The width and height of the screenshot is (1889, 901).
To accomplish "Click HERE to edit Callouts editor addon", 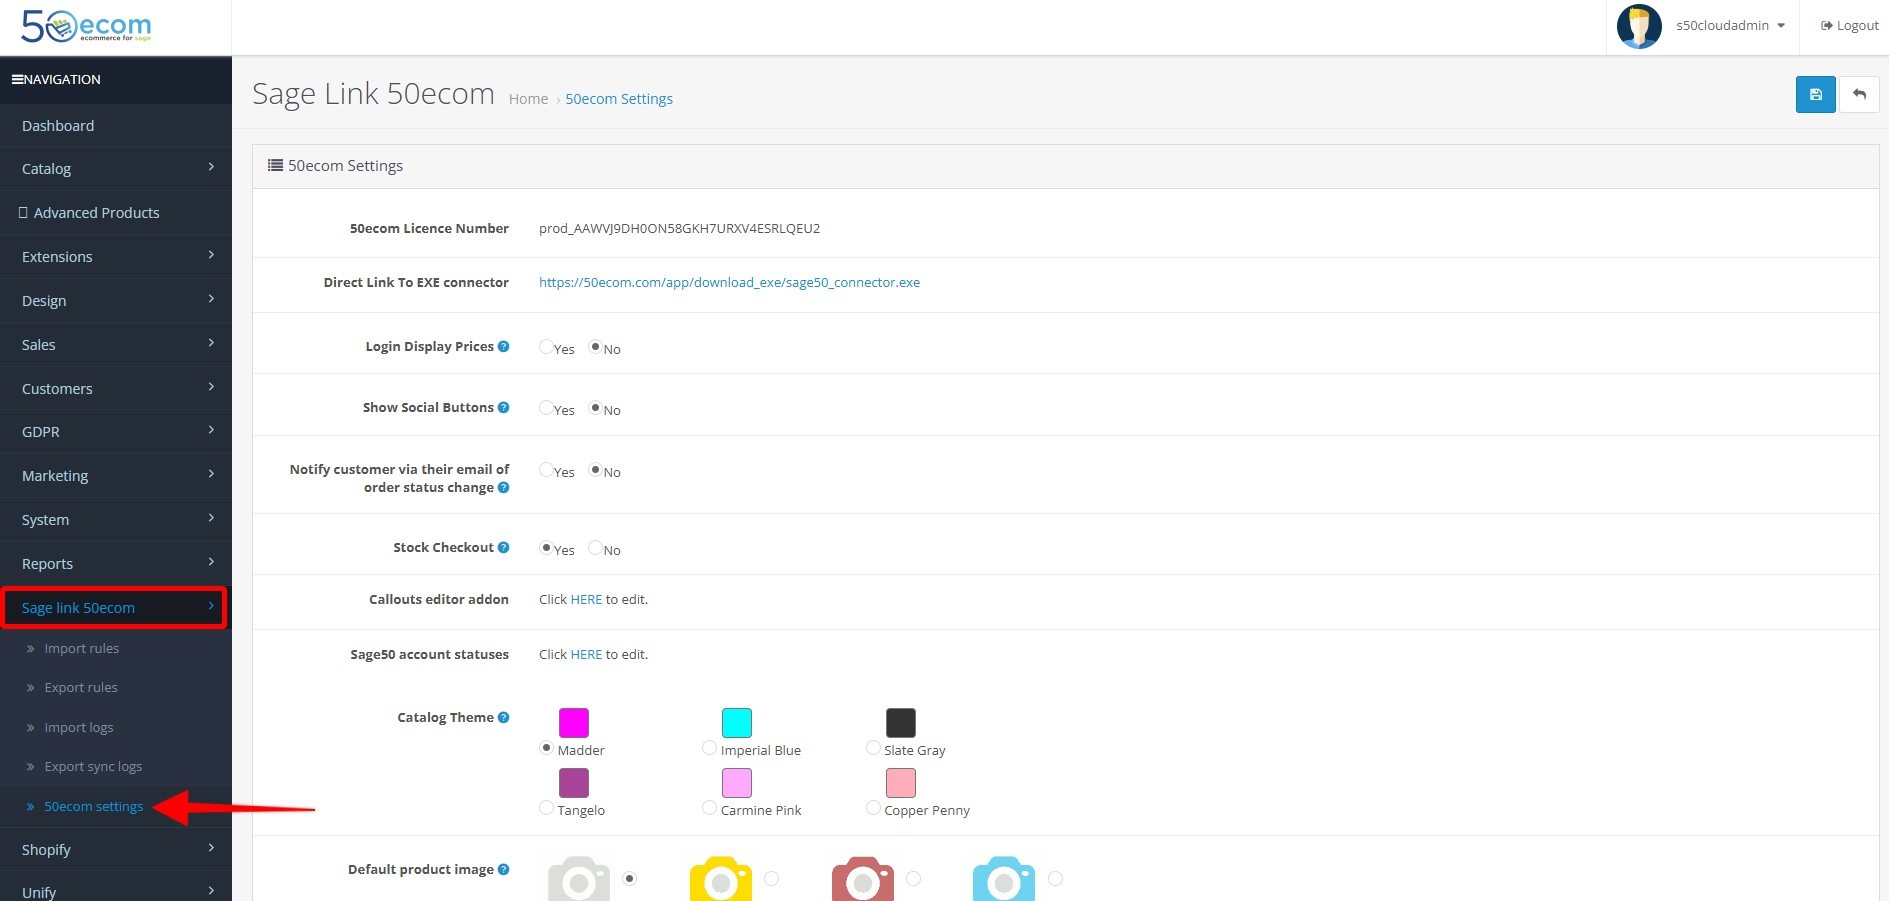I will (x=586, y=600).
